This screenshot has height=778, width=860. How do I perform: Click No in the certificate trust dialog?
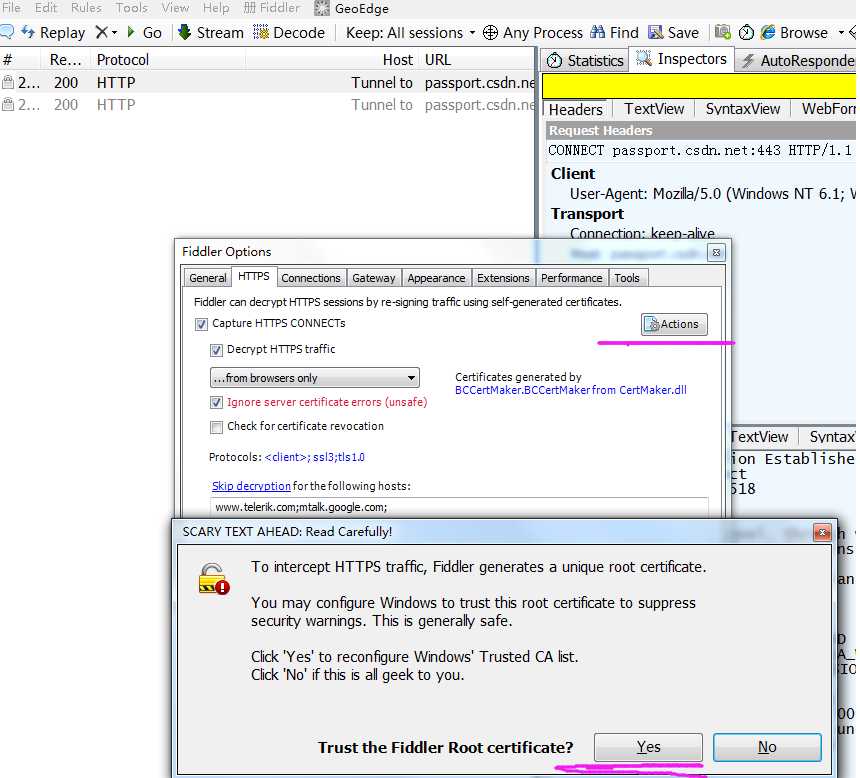[x=767, y=747]
